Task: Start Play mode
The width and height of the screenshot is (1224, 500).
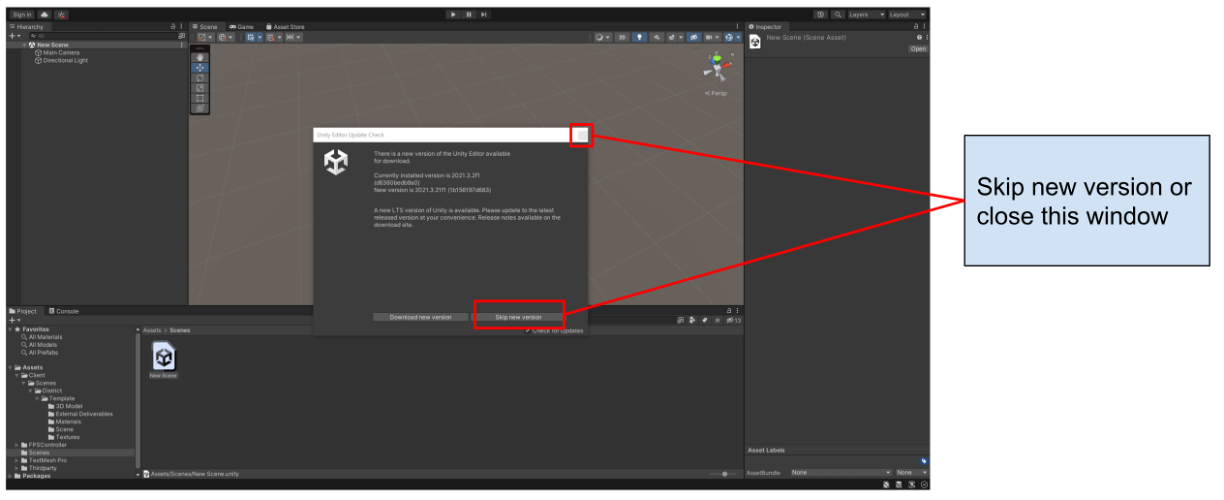Action: click(453, 15)
